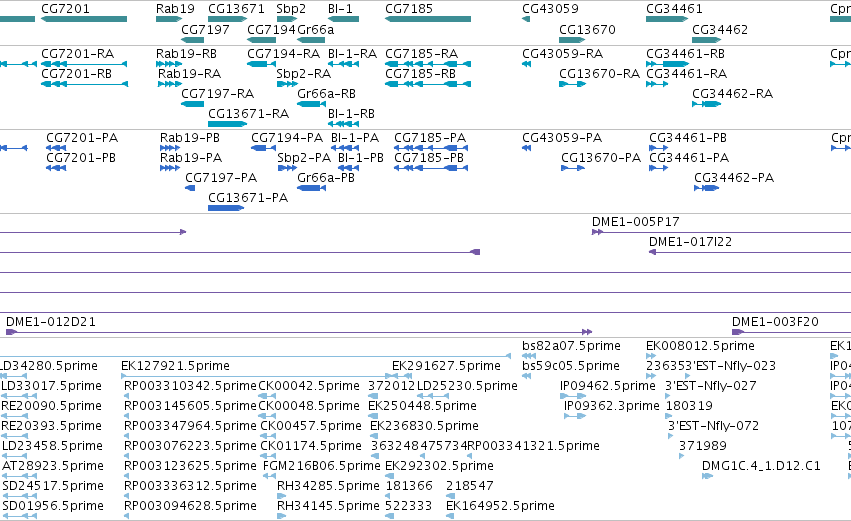Click EST DMG1C.4_1.D12.C1

(707, 476)
